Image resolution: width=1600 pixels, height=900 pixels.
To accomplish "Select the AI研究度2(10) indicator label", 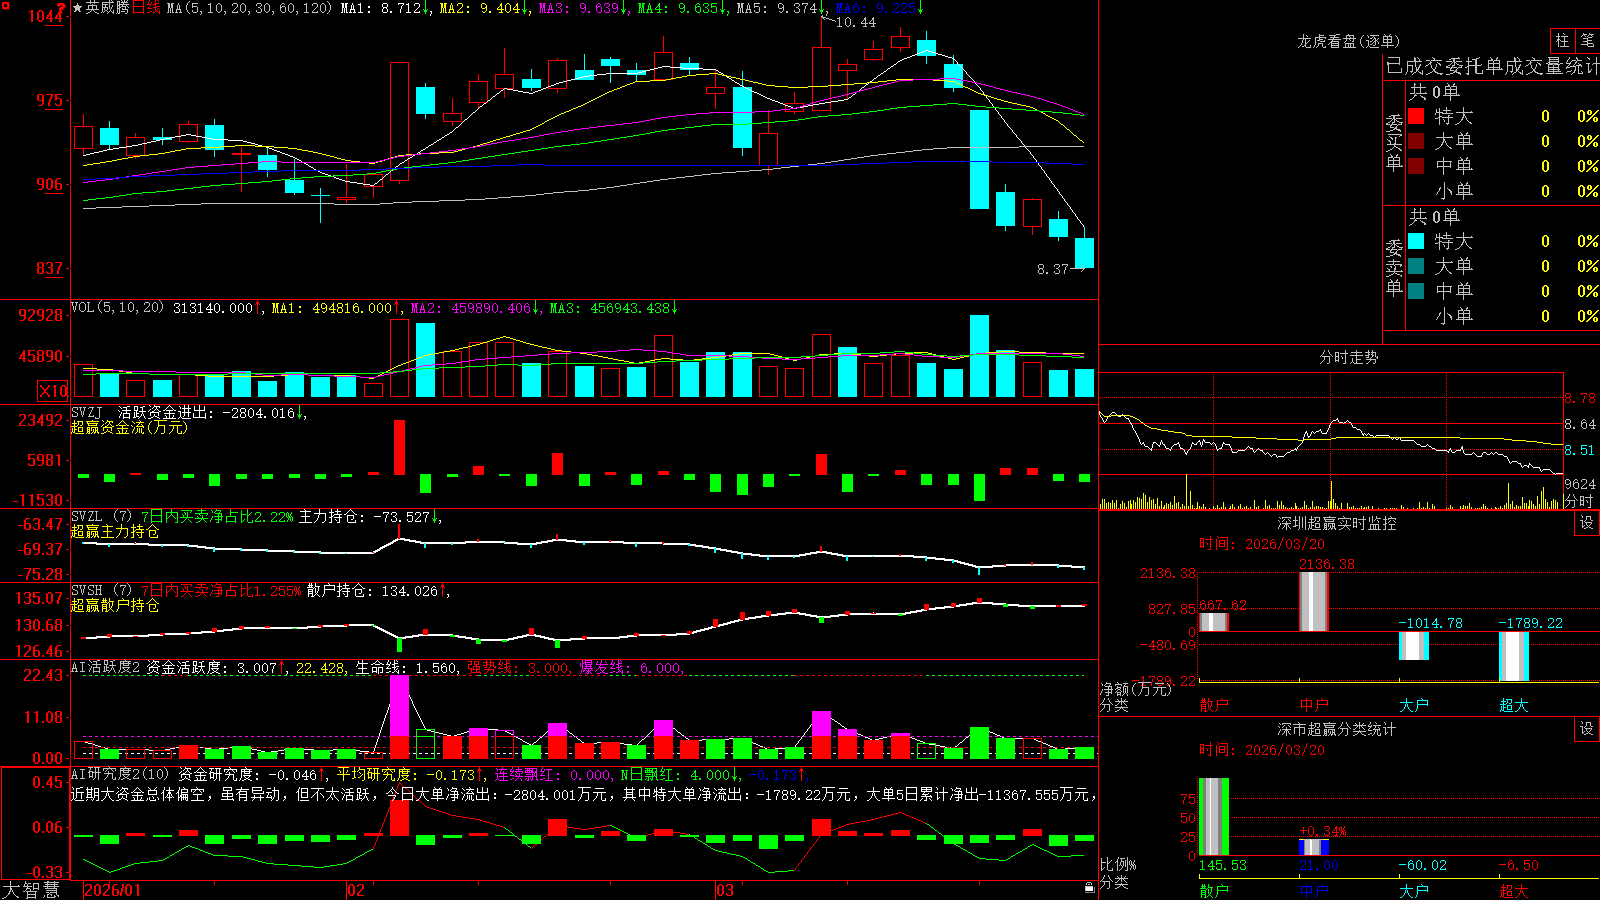I will click(x=120, y=774).
